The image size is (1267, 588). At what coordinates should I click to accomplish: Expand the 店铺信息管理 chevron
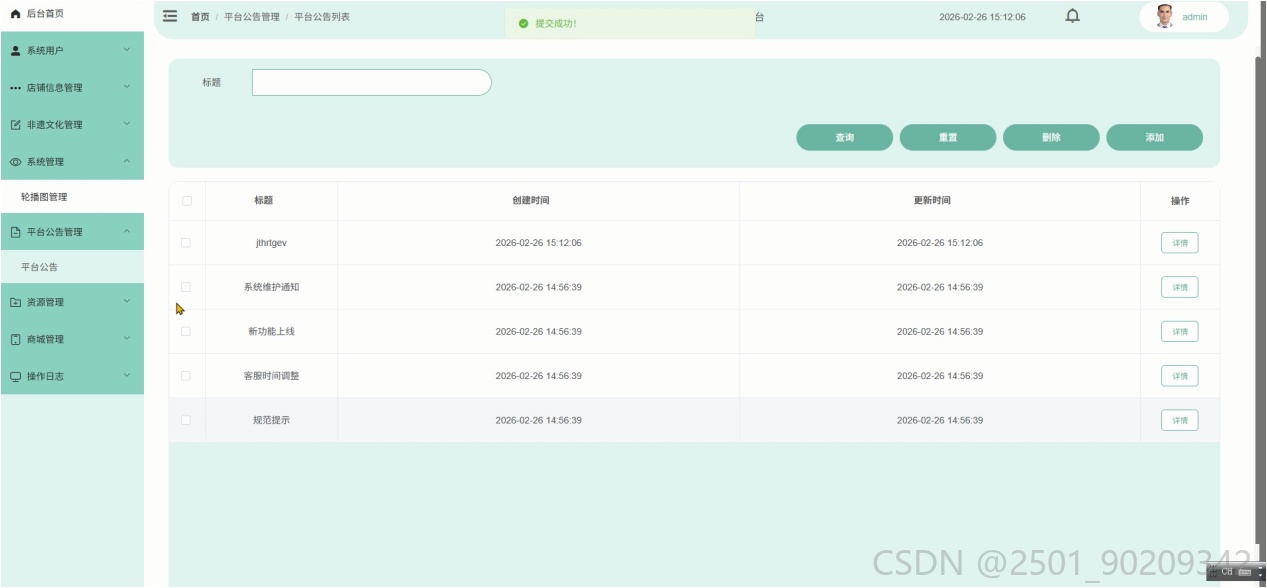[x=127, y=87]
